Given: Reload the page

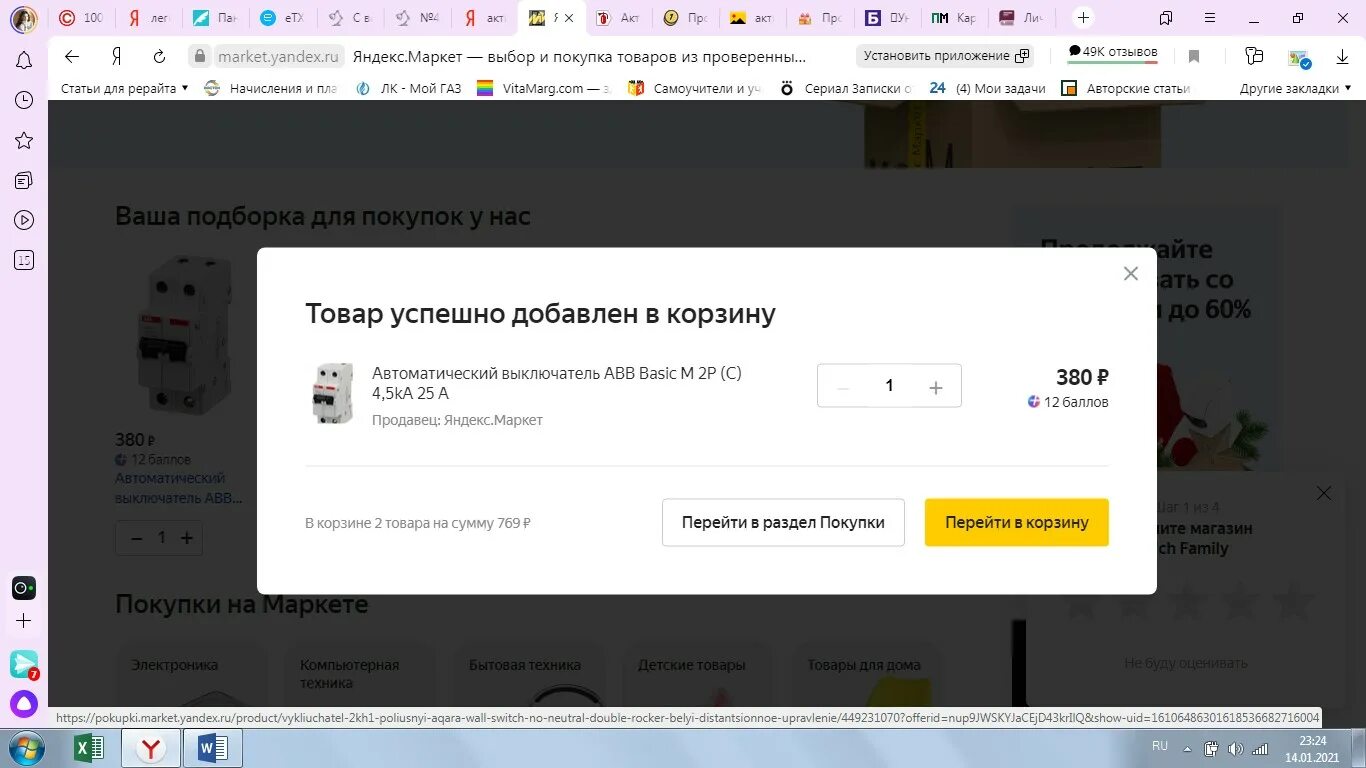Looking at the screenshot, I should (x=159, y=56).
